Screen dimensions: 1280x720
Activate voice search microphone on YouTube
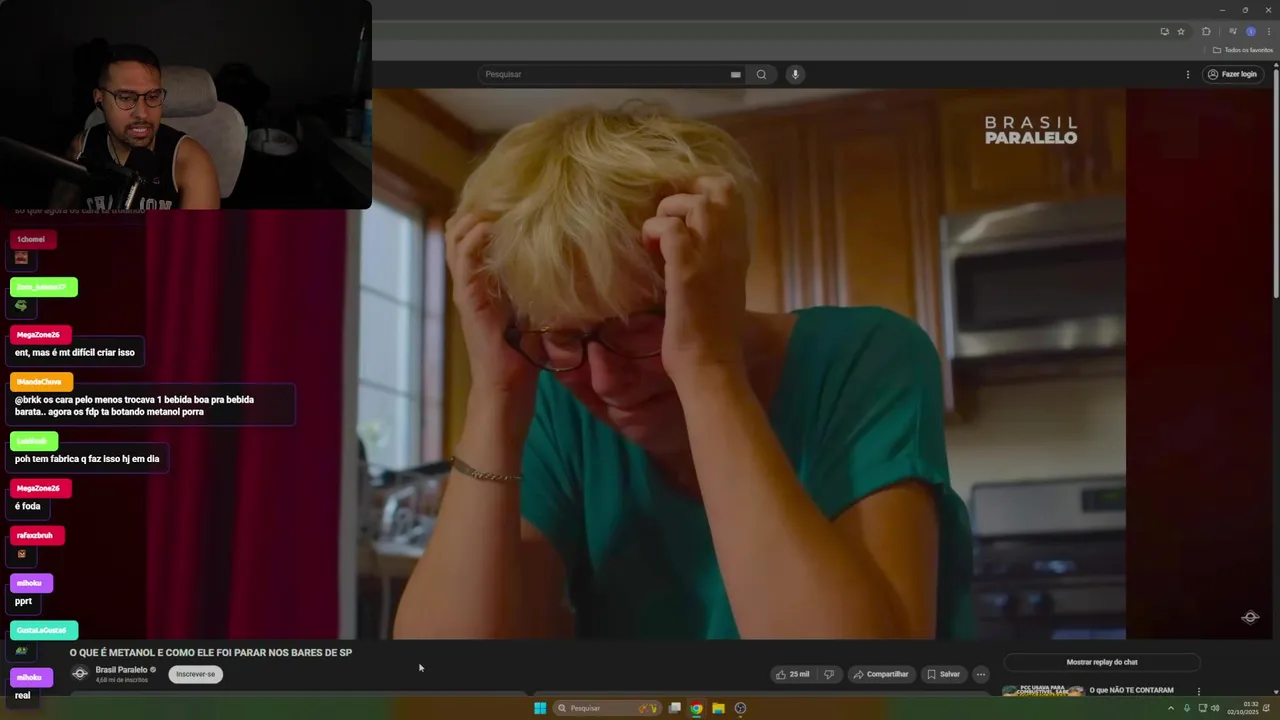(x=795, y=74)
